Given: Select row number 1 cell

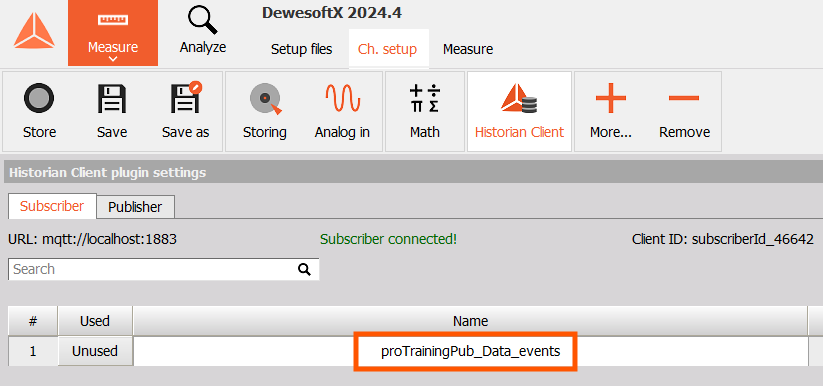Looking at the screenshot, I should (33, 351).
